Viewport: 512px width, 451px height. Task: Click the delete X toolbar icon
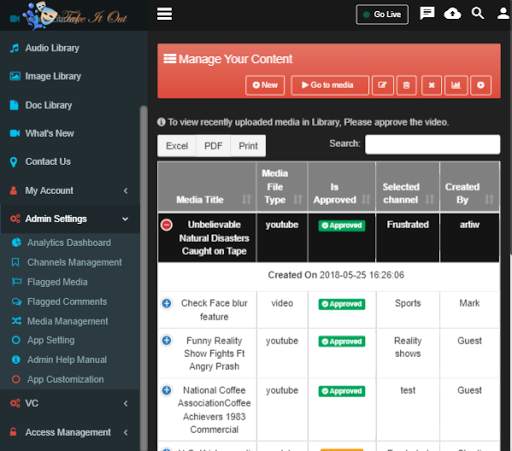pos(431,85)
